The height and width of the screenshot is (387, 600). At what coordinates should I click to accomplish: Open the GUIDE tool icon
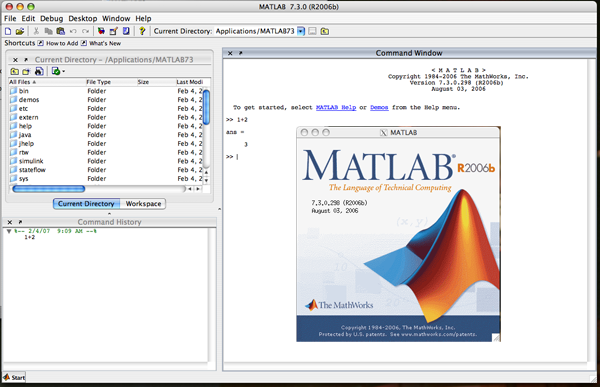114,31
